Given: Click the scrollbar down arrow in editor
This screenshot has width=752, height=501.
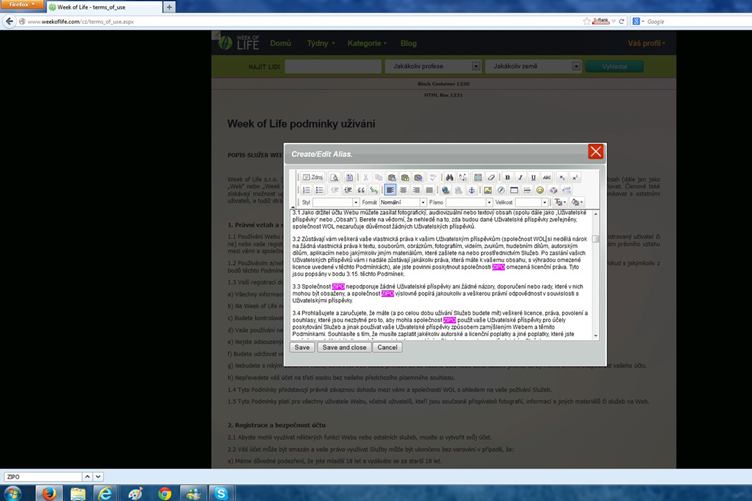Looking at the screenshot, I should click(596, 336).
